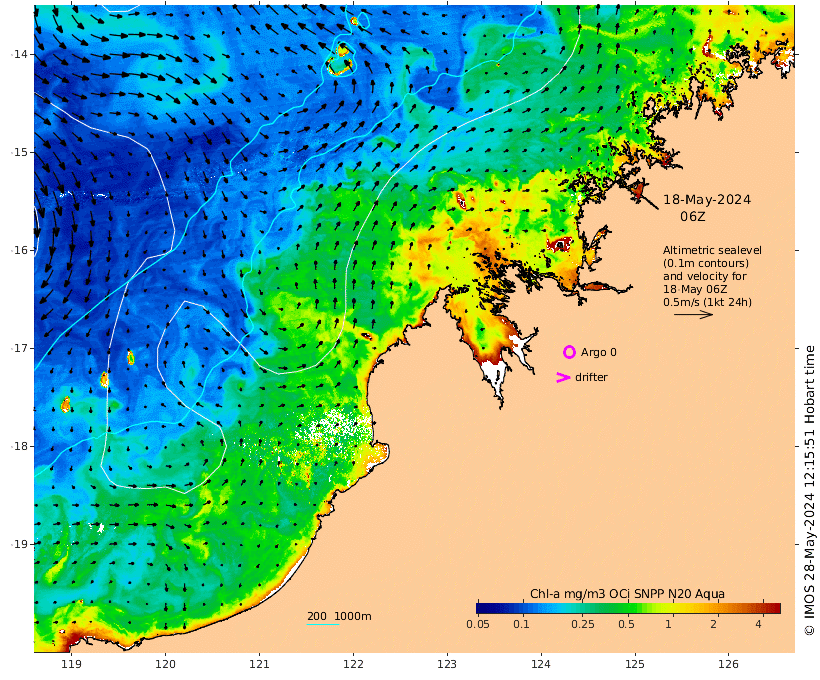Click latitude axis label '-14'
The width and height of the screenshot is (820, 680).
point(19,54)
